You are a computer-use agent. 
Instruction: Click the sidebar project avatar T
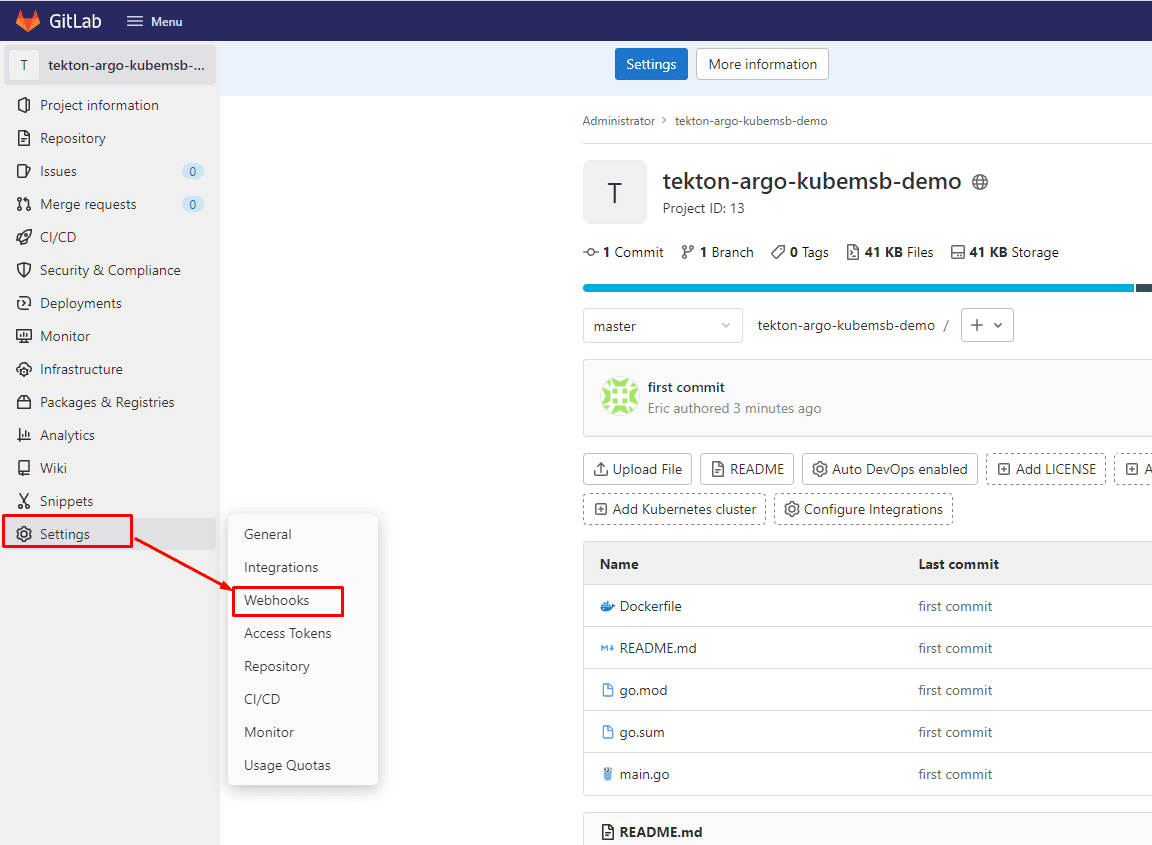tap(24, 65)
